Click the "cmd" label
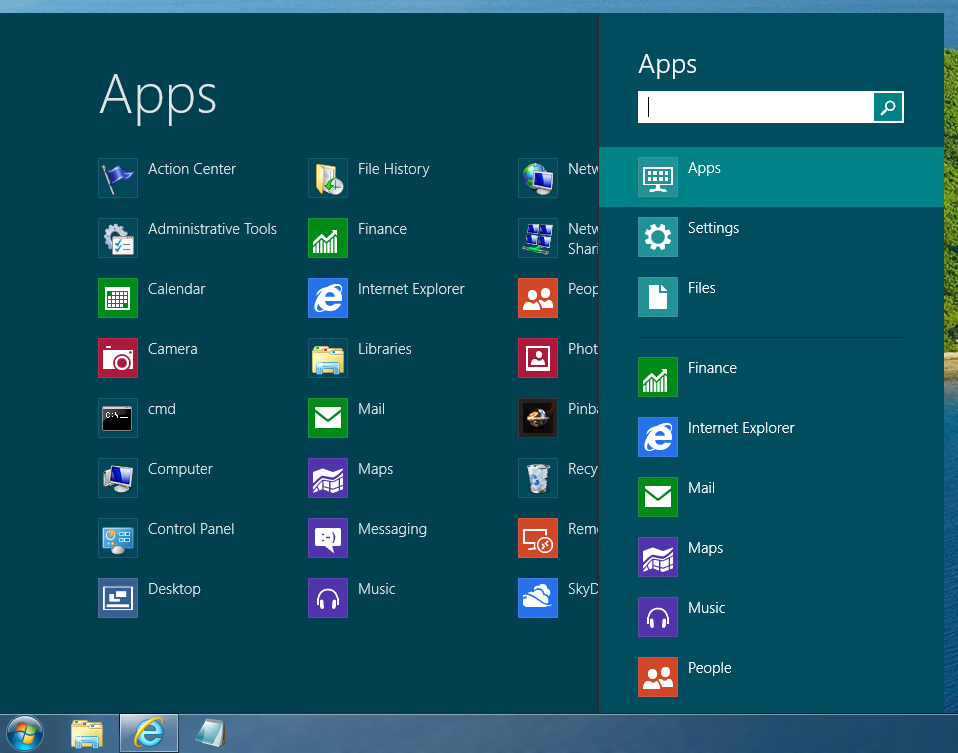This screenshot has width=958, height=753. (x=161, y=409)
